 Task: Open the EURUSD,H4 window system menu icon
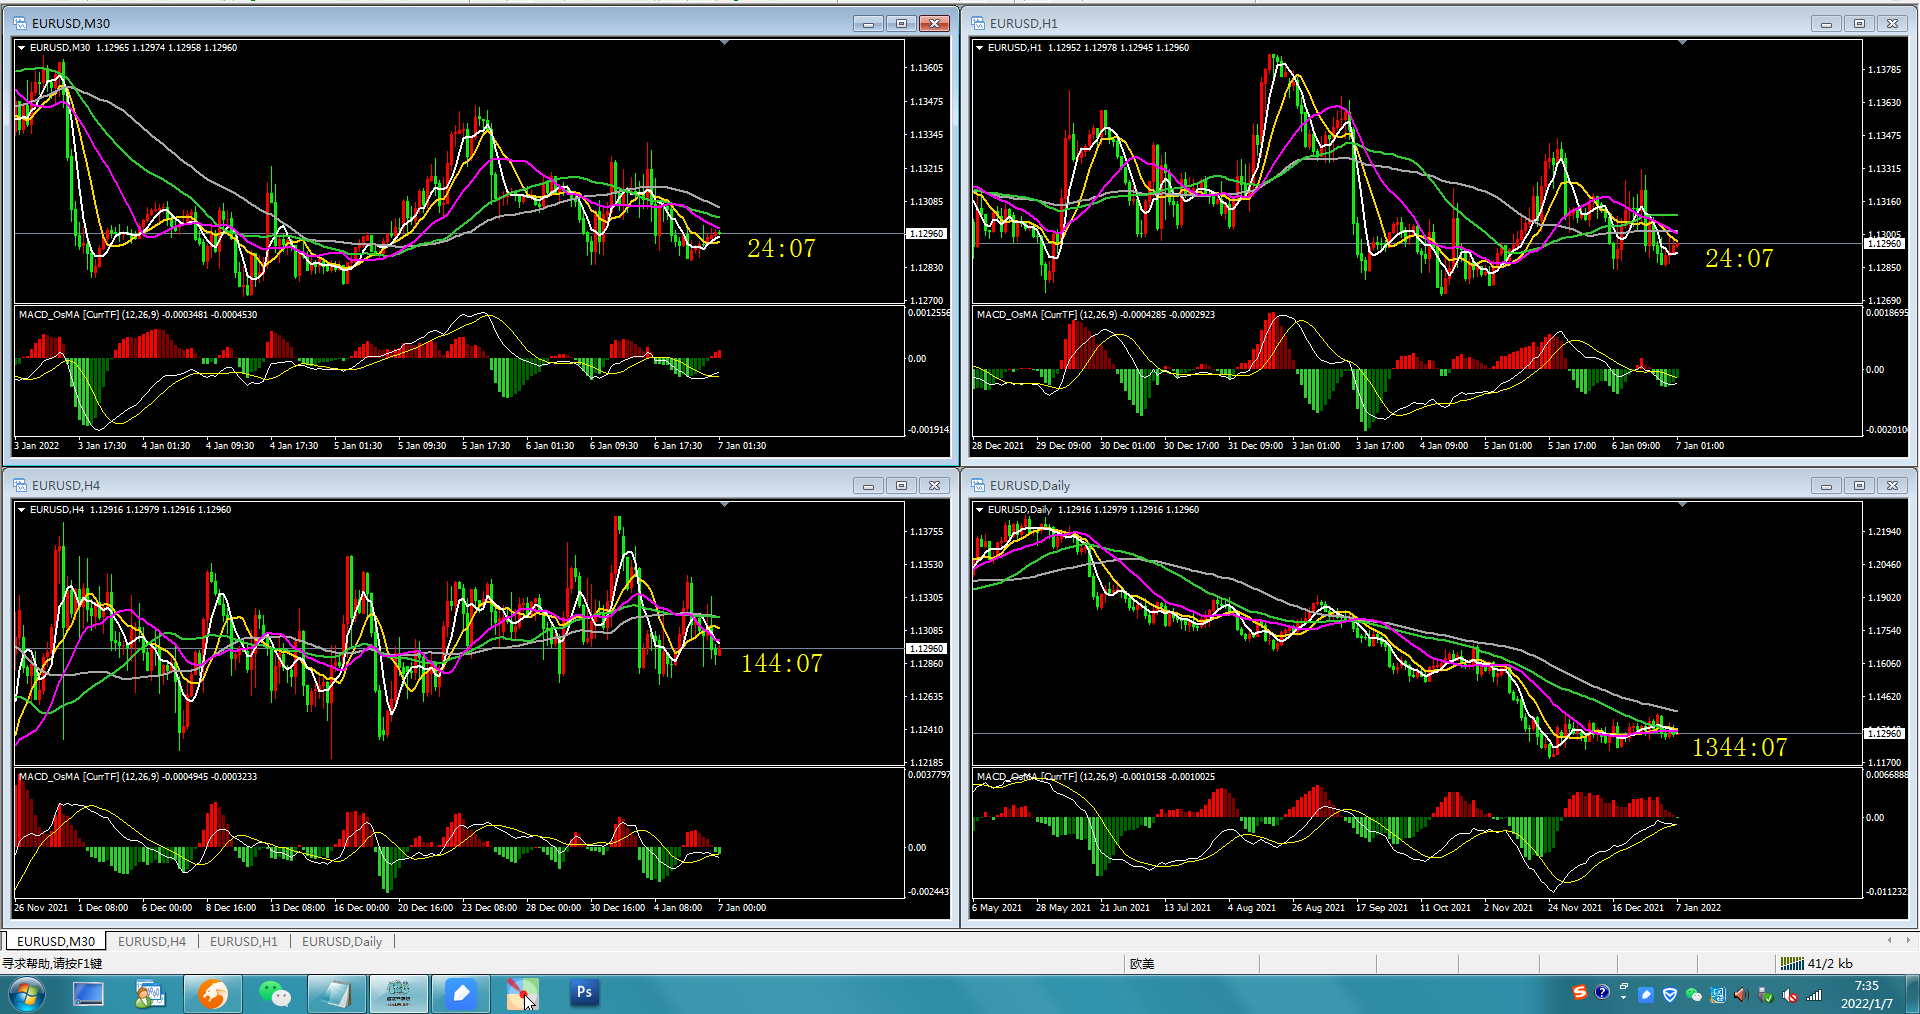(20, 485)
